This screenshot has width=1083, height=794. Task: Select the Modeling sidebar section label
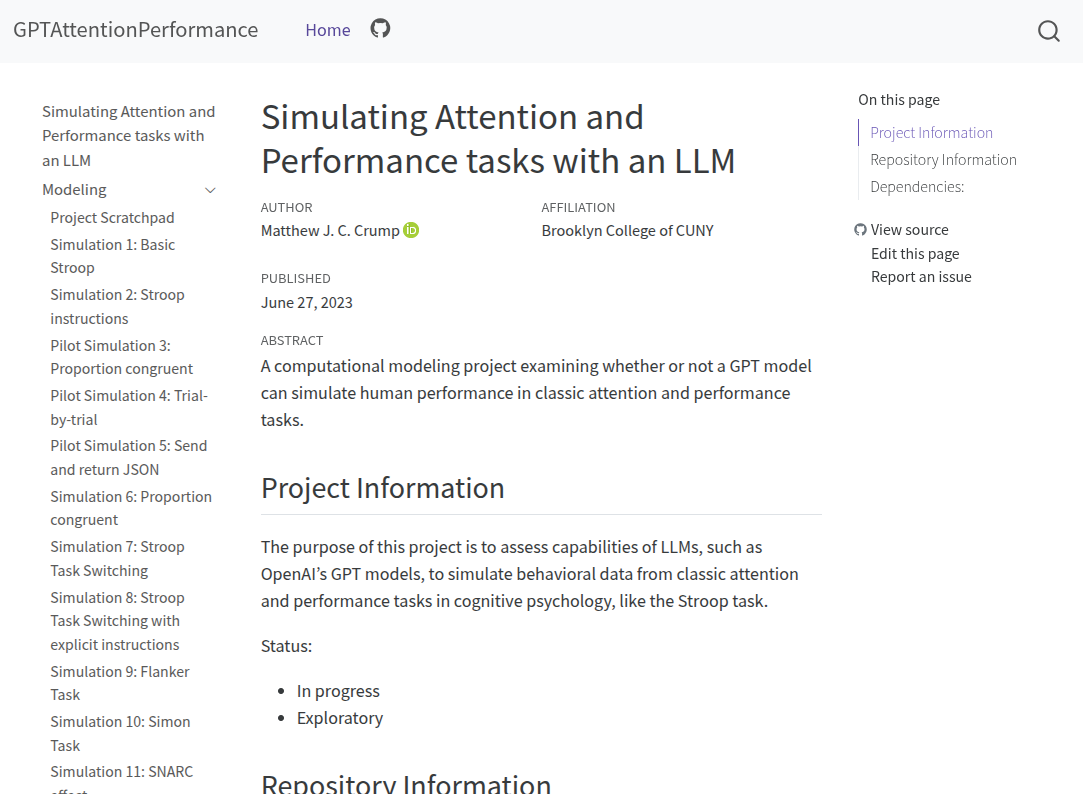[74, 190]
